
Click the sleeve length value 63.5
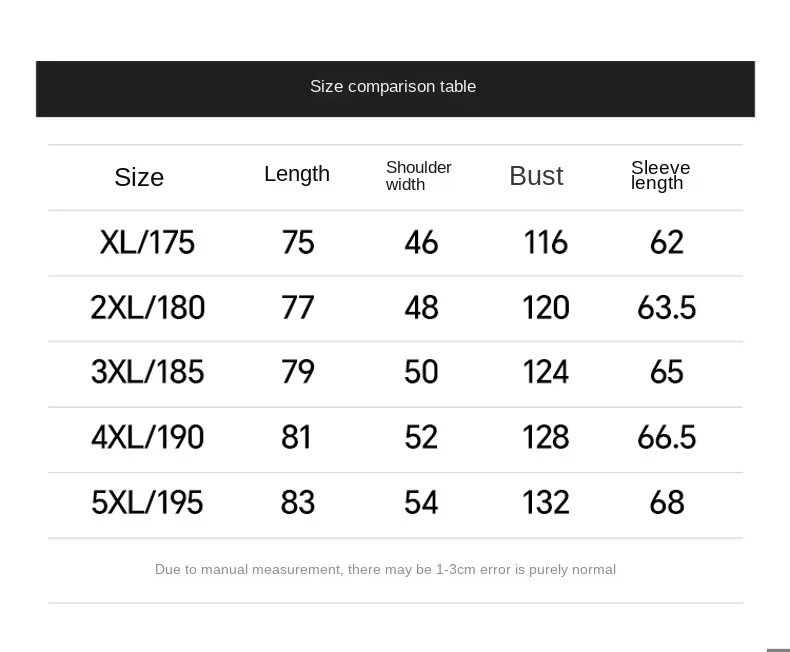[666, 308]
